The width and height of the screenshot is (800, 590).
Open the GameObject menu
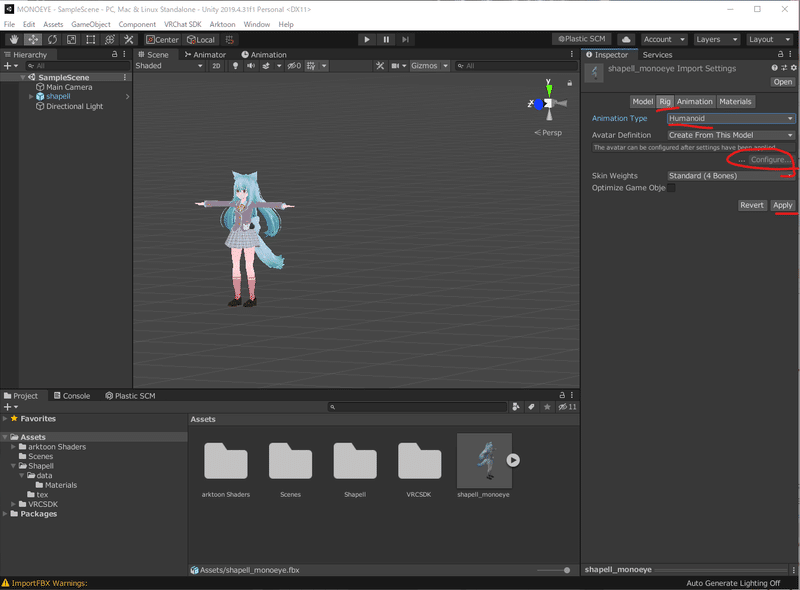point(91,24)
